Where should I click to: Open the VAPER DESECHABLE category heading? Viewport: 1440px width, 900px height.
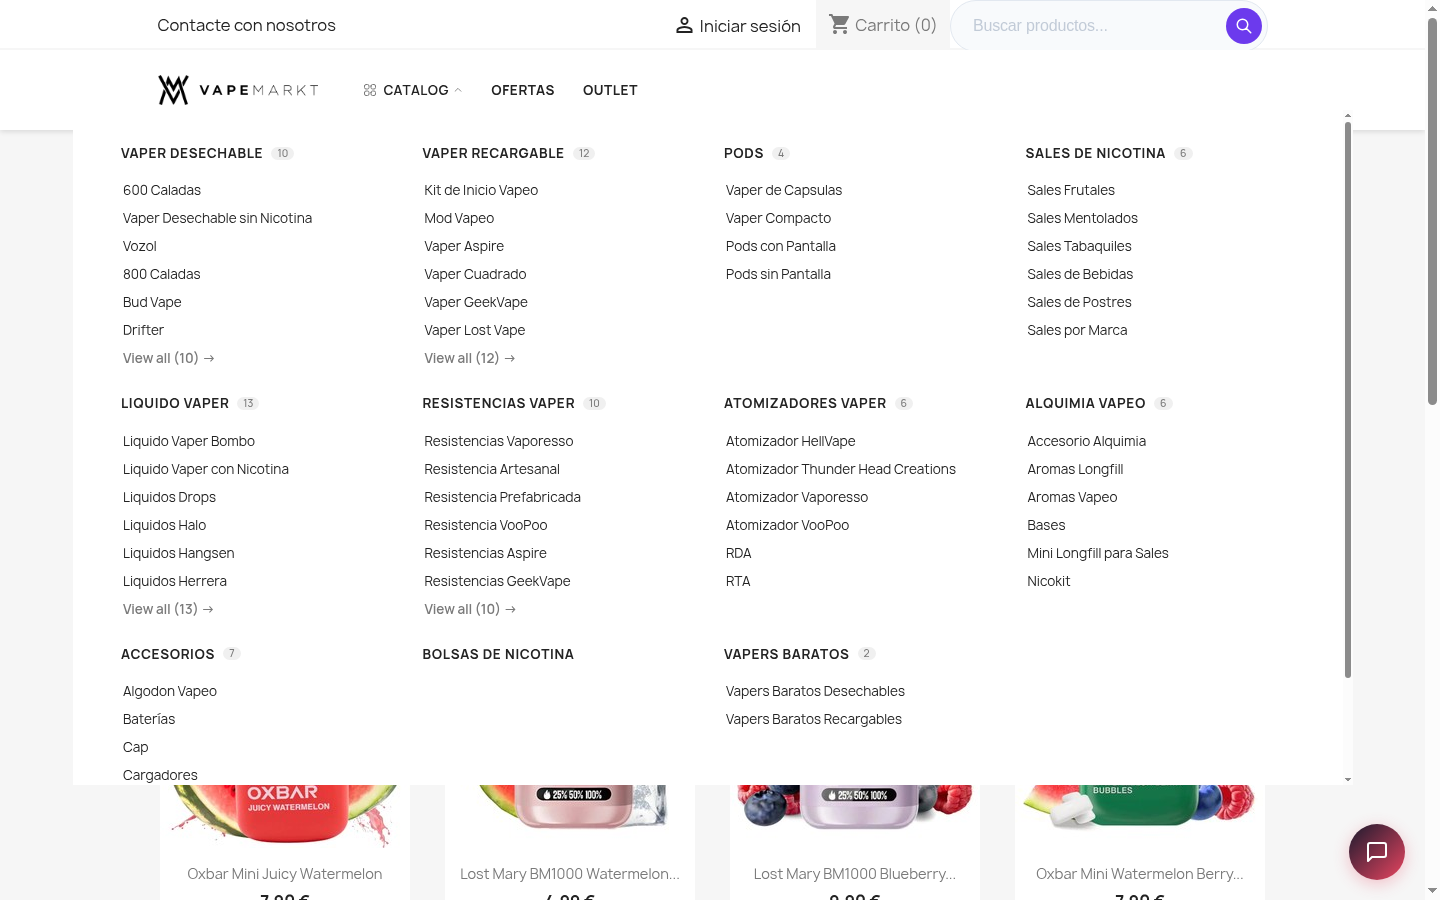(192, 153)
